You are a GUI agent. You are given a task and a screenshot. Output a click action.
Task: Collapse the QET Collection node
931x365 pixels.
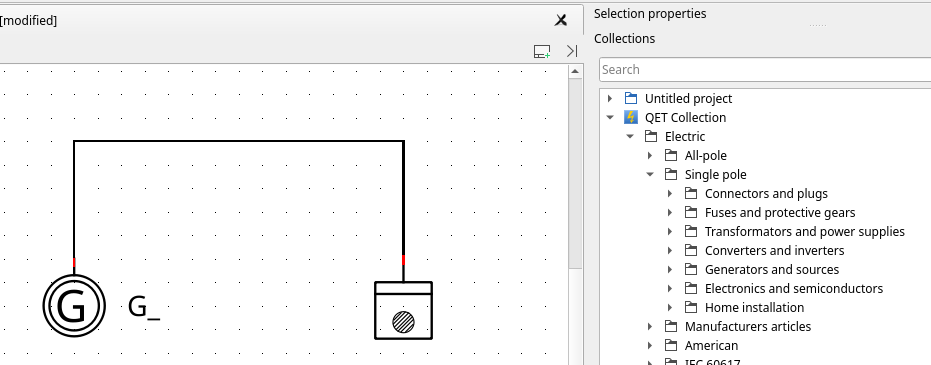pos(610,118)
